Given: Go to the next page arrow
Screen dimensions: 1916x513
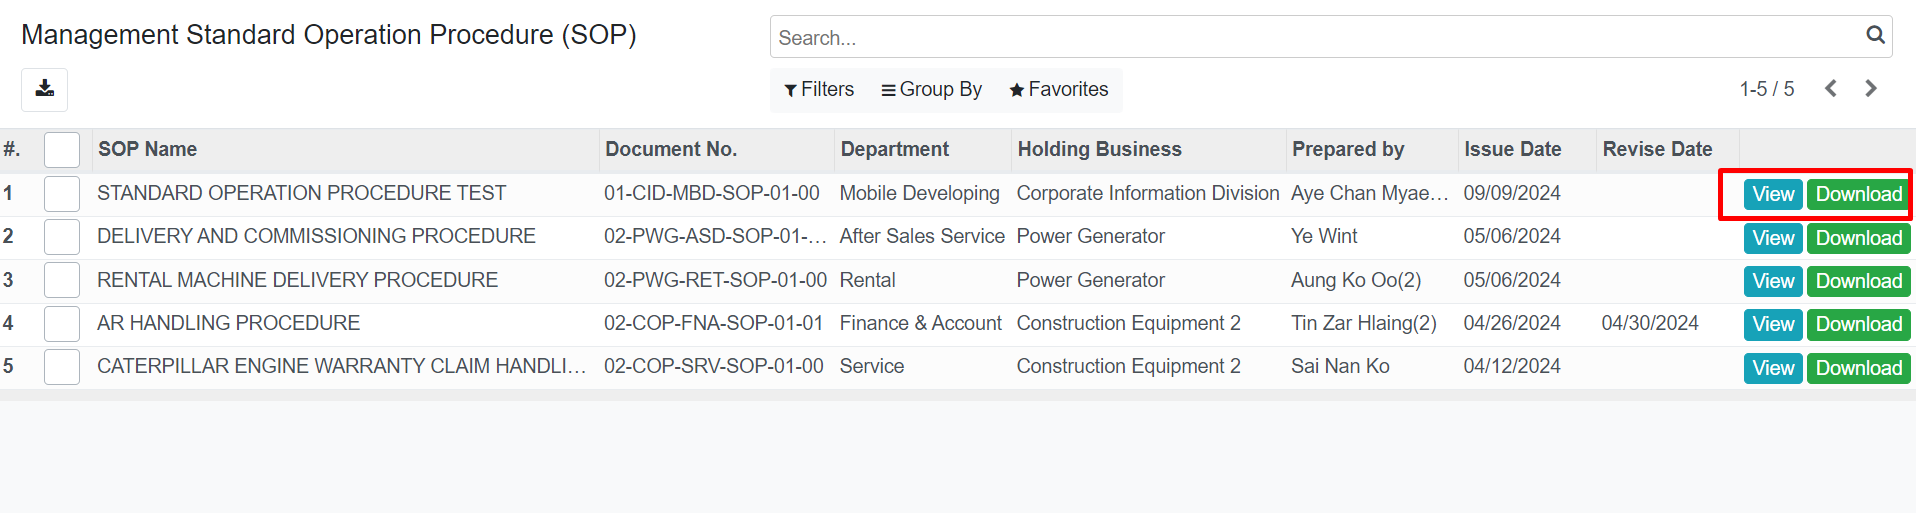Looking at the screenshot, I should (x=1871, y=89).
